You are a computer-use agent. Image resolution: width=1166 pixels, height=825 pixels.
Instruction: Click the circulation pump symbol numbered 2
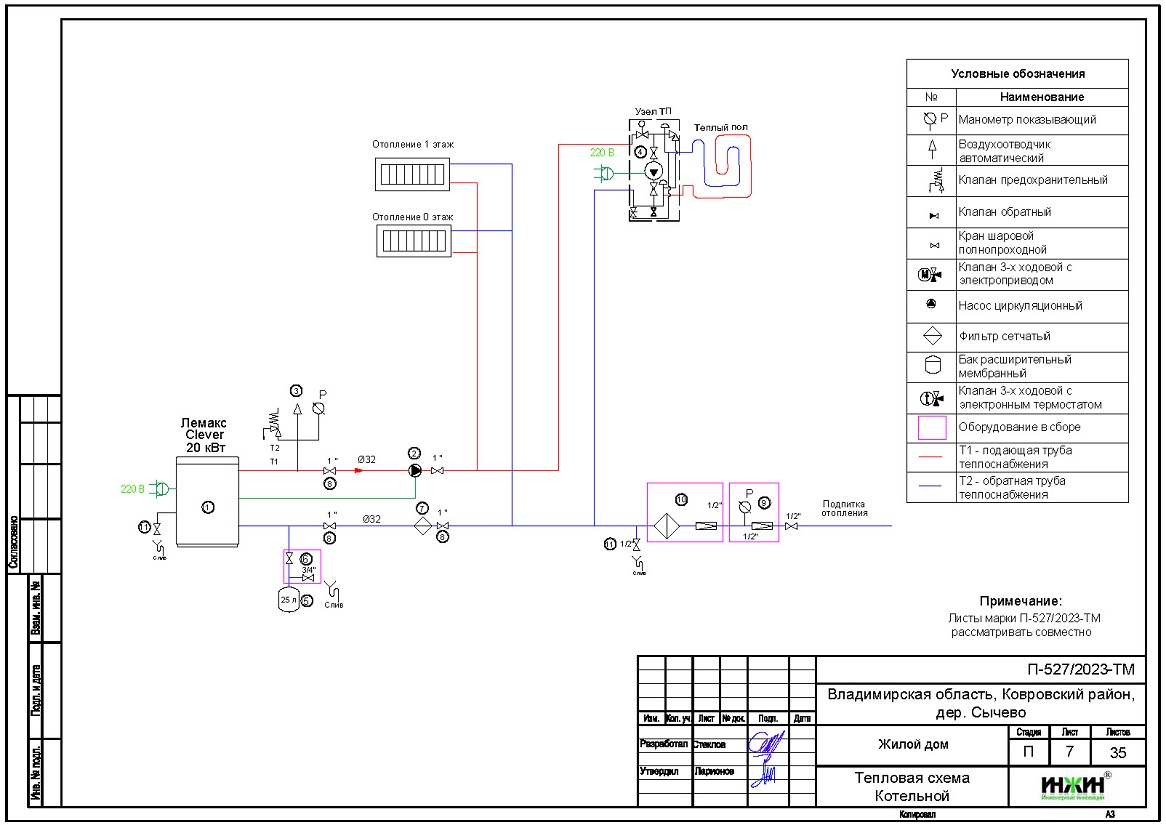(415, 470)
